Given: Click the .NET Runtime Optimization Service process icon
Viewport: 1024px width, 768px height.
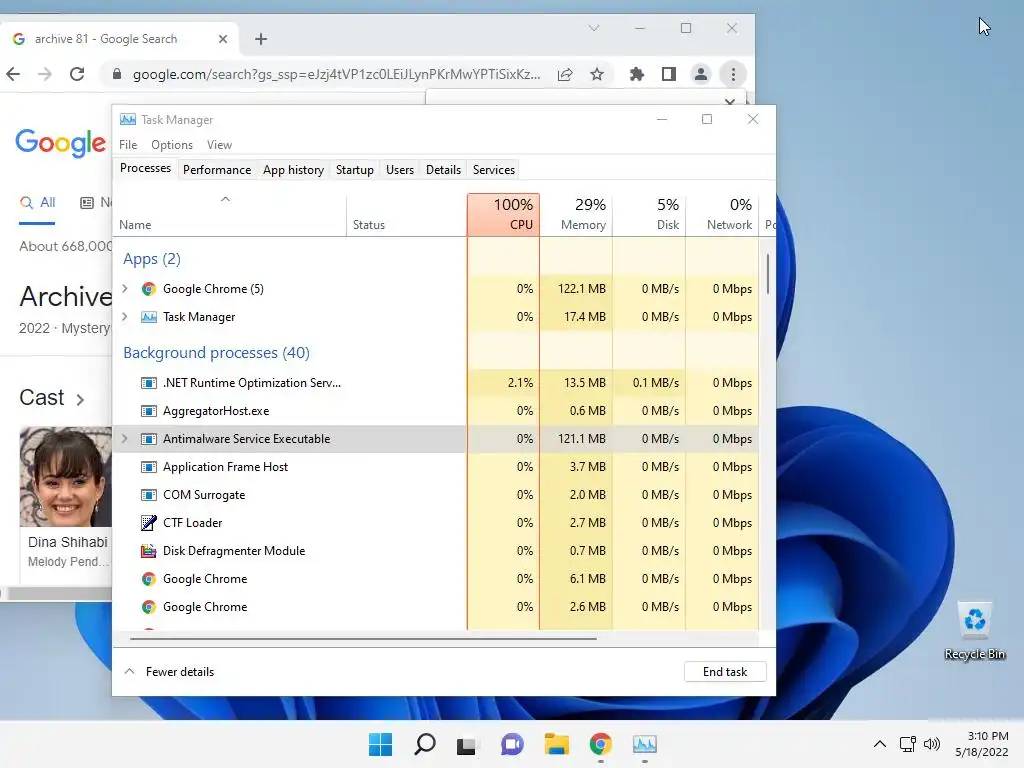Looking at the screenshot, I should click(149, 383).
